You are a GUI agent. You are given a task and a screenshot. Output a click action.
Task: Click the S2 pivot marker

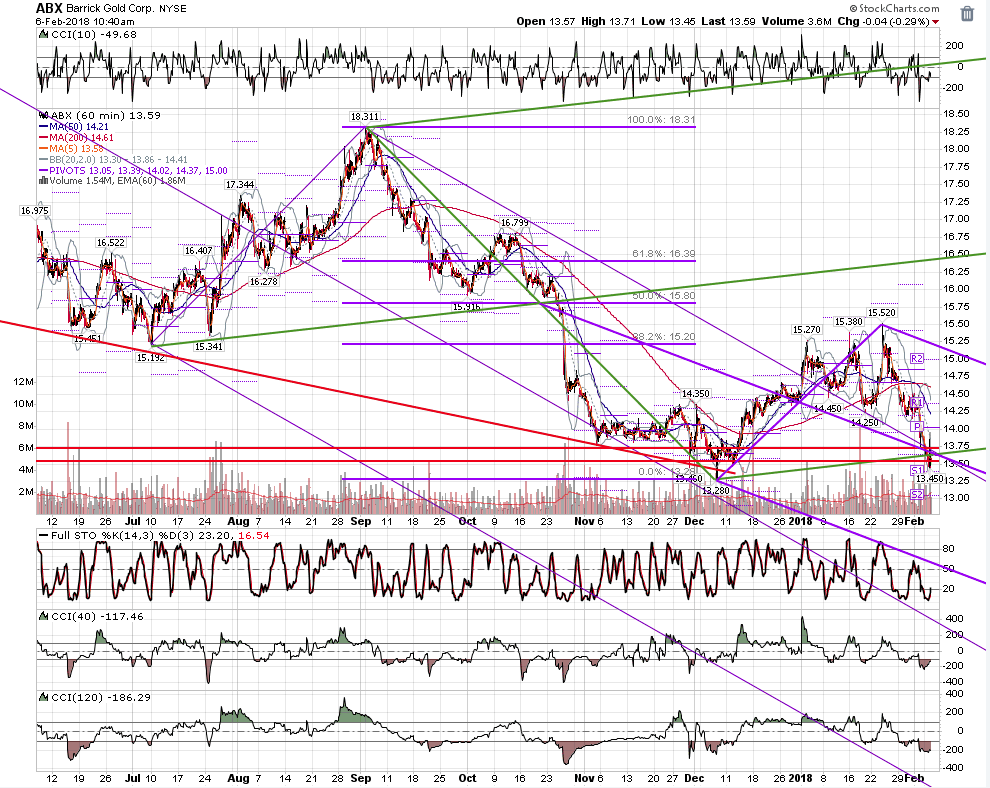coord(917,494)
